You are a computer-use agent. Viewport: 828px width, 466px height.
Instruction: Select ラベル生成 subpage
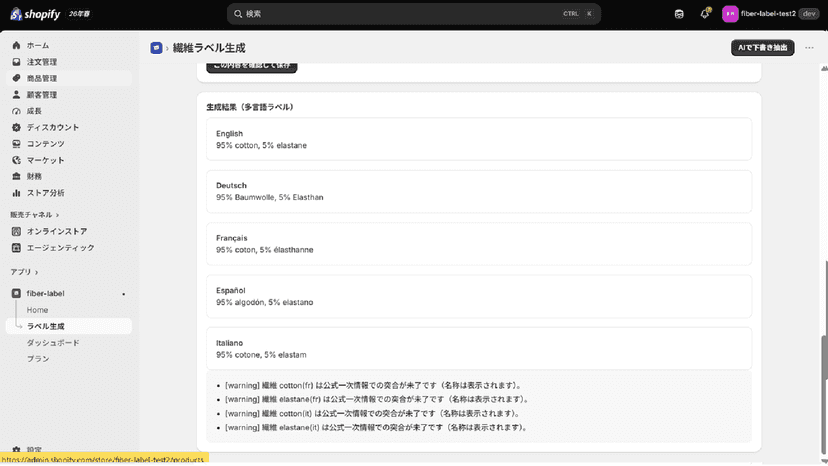click(69, 327)
